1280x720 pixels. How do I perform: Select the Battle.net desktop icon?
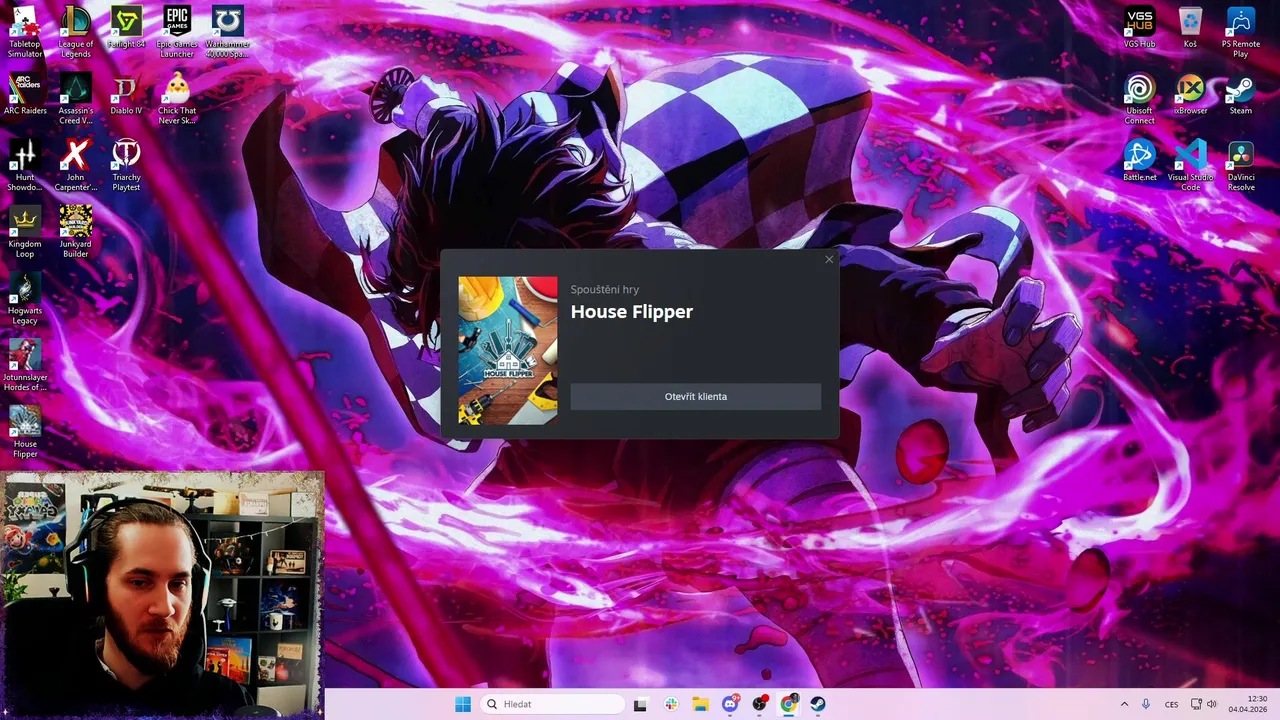click(1139, 161)
